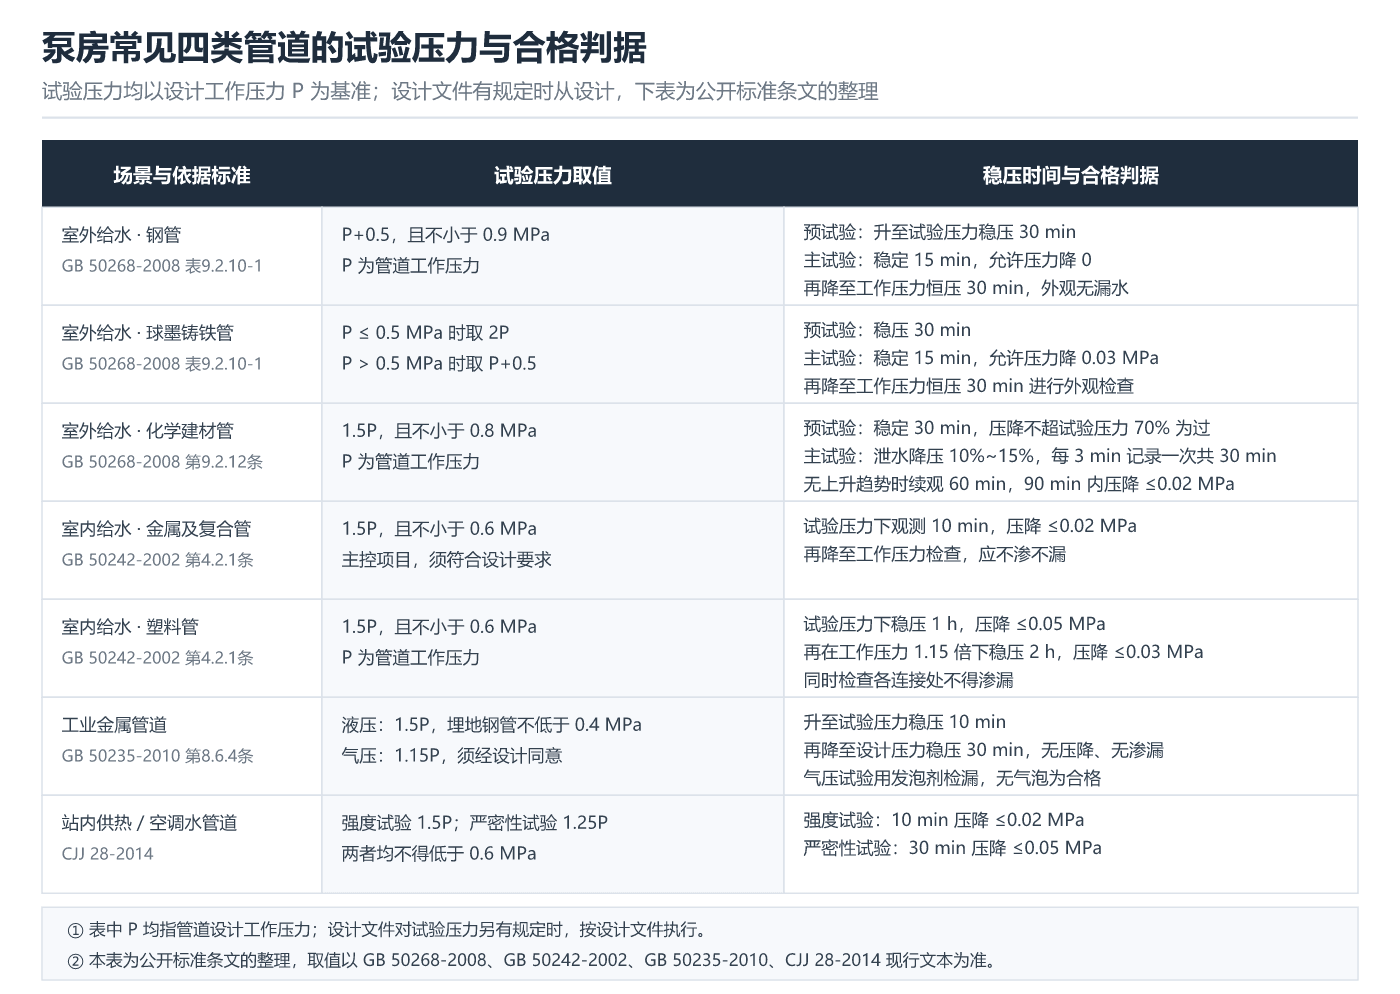Click the text 主试验：稳定 15 min，允许压力降 0.03 MPa
This screenshot has height=994, width=1400.
coord(981,358)
